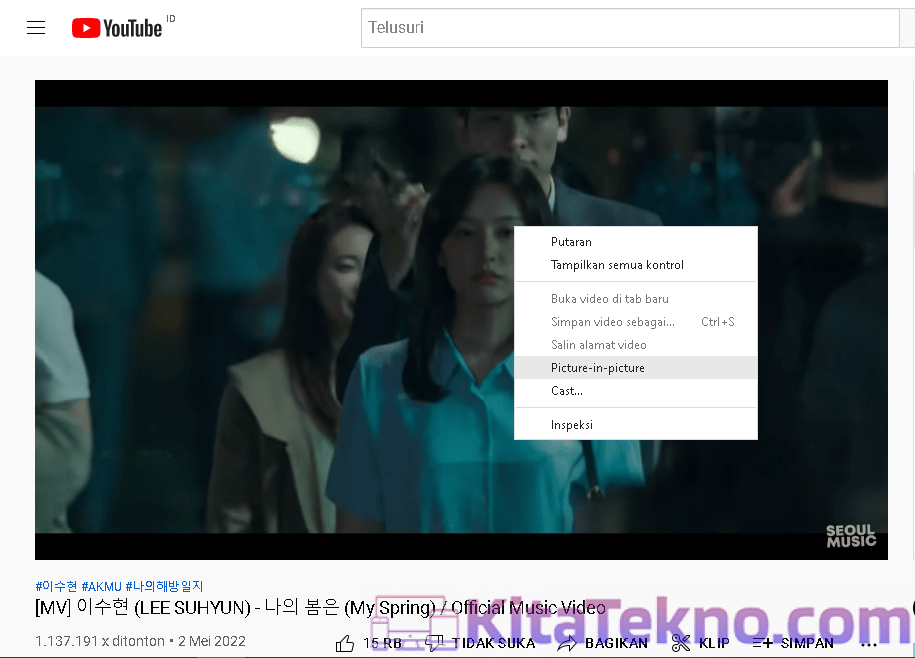Open the #AKMU hashtag link
915x658 pixels.
[x=102, y=586]
